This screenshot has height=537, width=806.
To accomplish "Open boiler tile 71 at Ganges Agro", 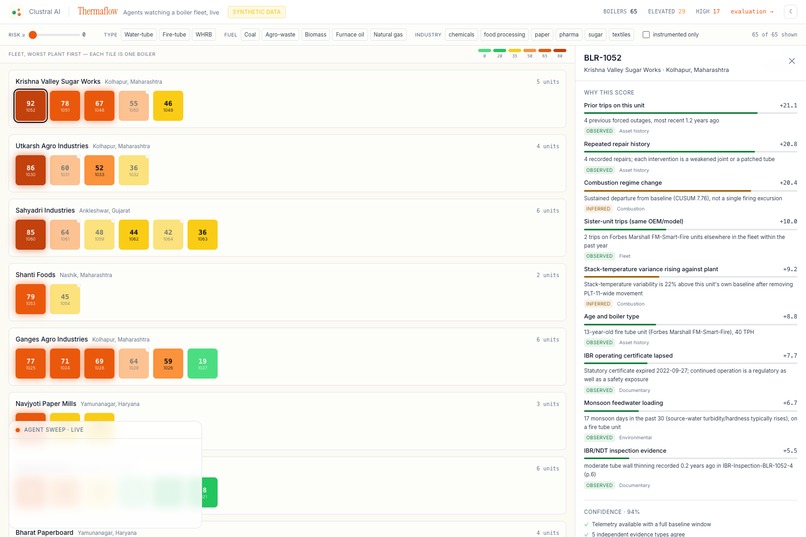I will pyautogui.click(x=65, y=363).
